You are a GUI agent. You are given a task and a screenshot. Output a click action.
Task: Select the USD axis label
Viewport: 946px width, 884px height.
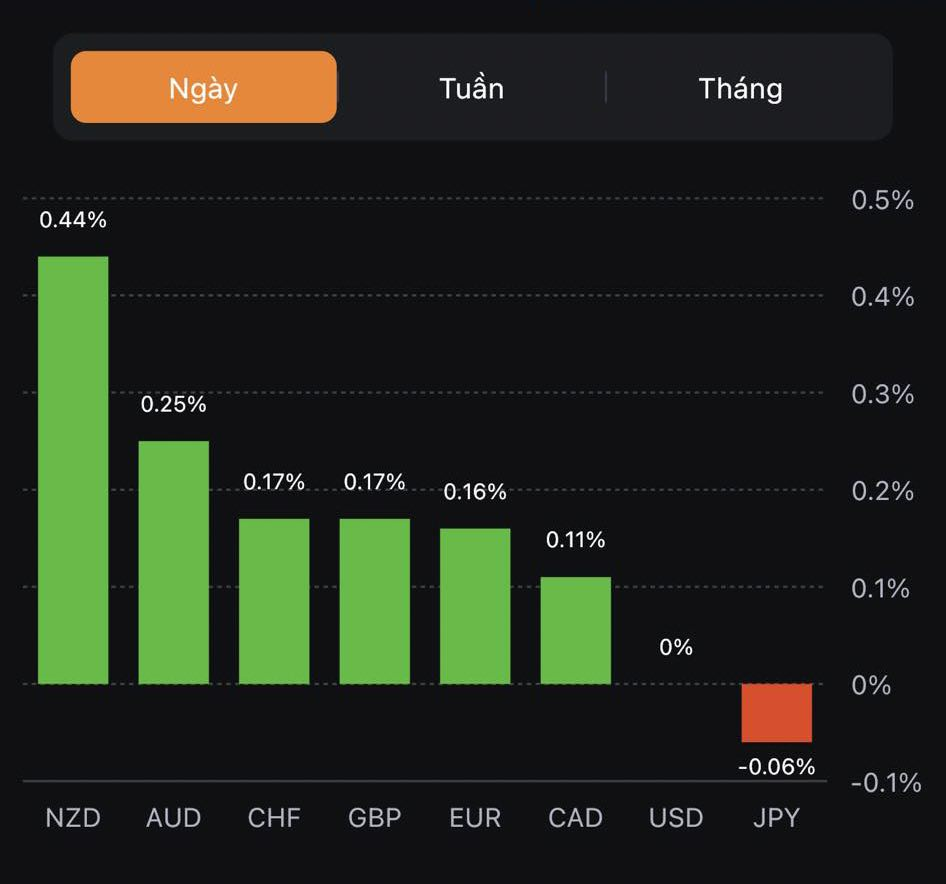[676, 818]
